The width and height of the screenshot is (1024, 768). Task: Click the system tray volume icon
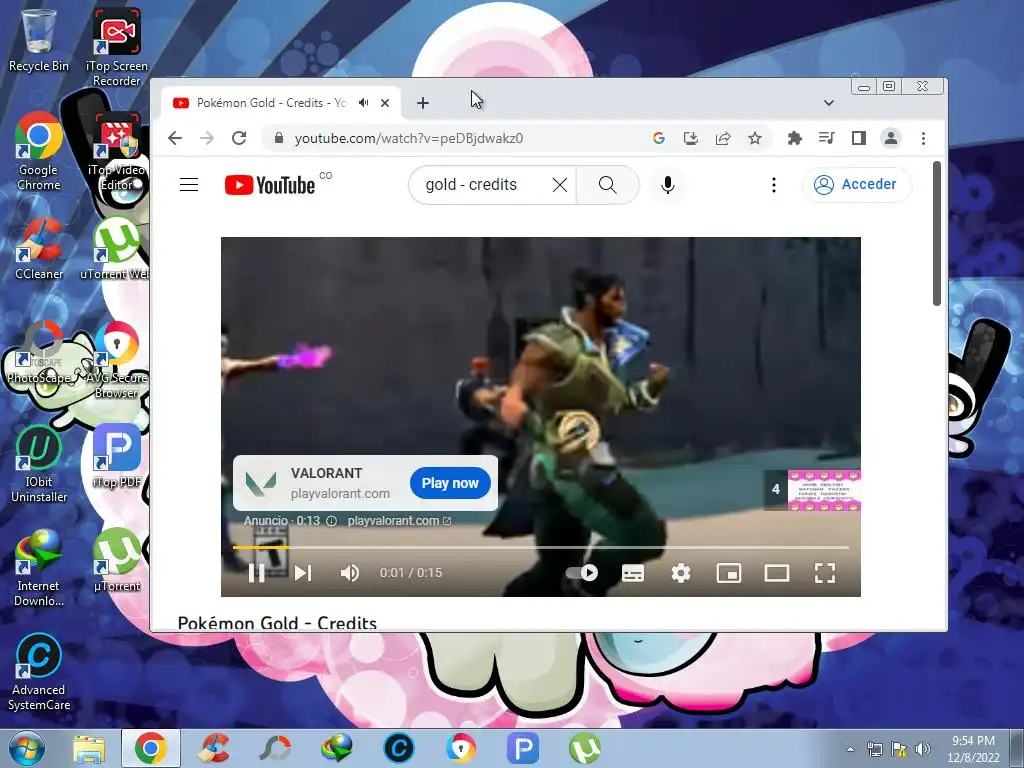(922, 749)
